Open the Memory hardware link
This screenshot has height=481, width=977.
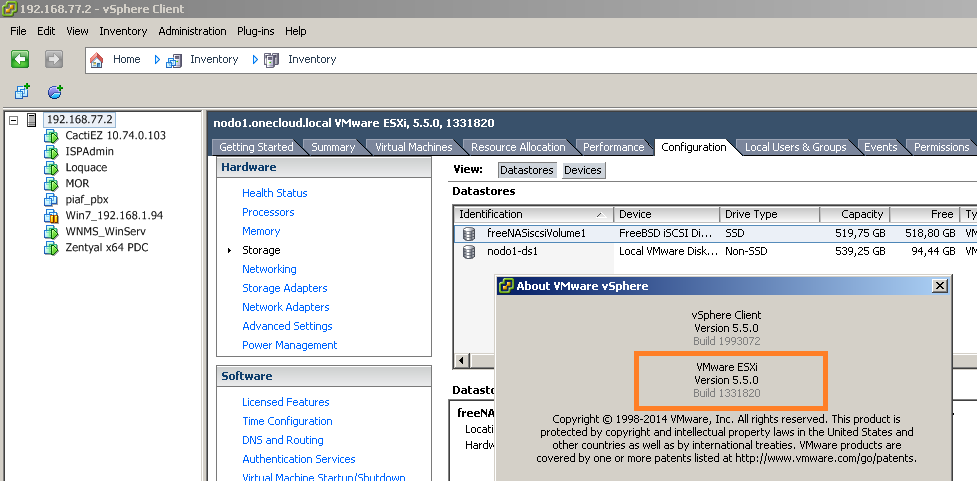(x=261, y=231)
